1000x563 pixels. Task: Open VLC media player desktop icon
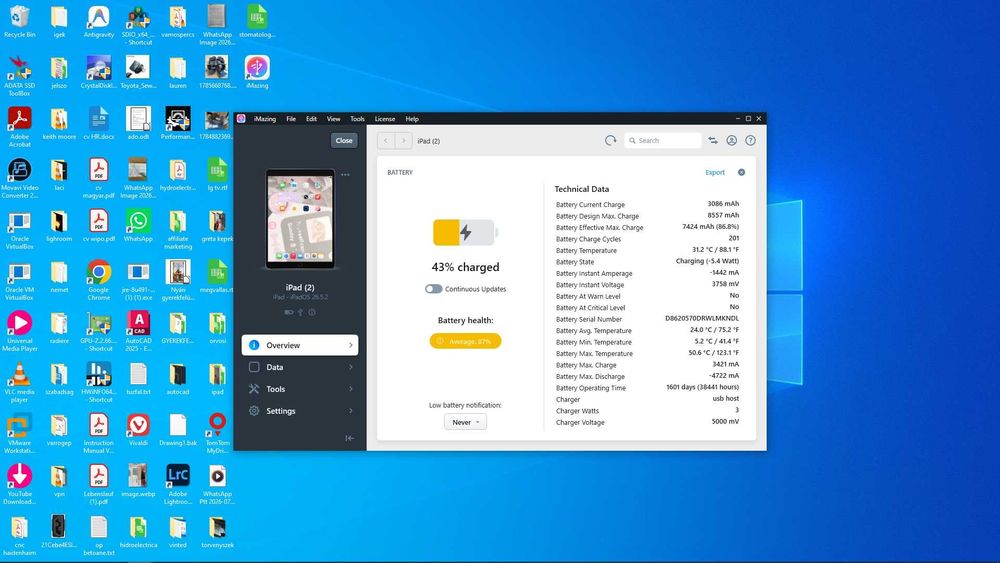(x=20, y=382)
